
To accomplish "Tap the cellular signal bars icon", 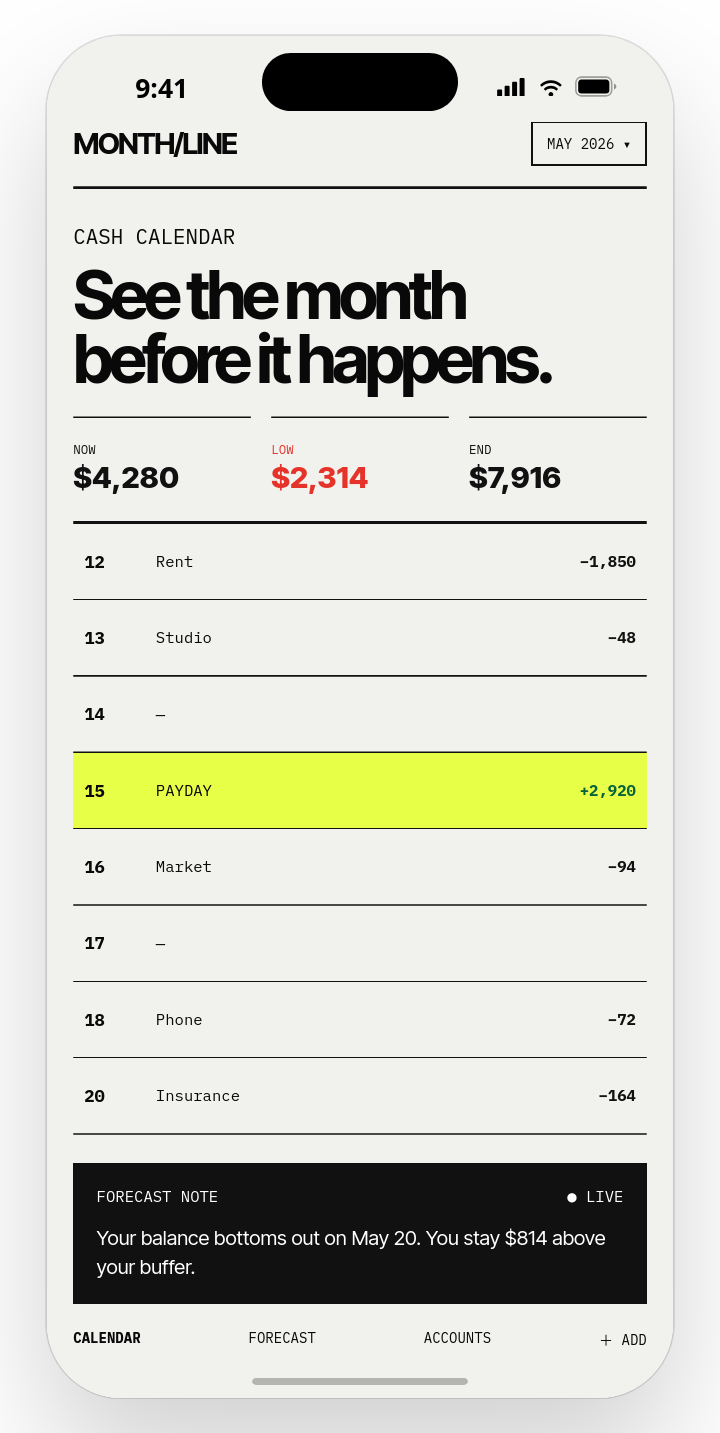I will tap(511, 87).
